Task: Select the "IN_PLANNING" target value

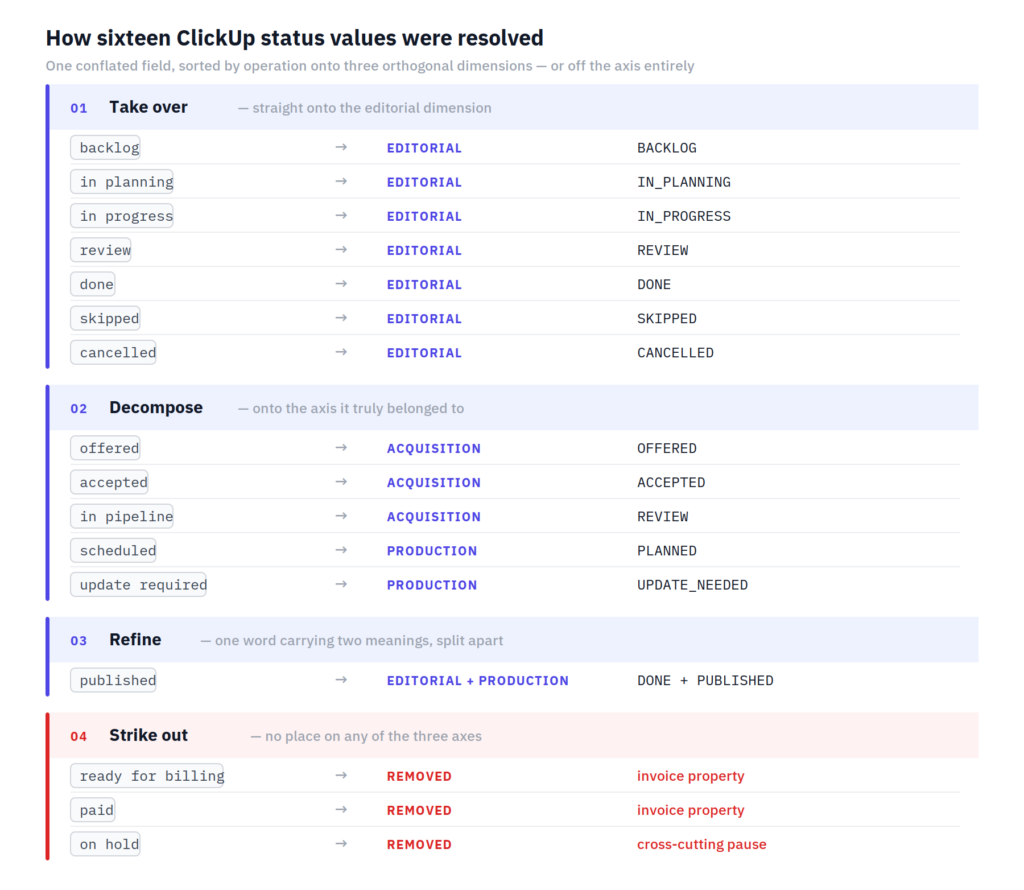Action: pyautogui.click(x=684, y=182)
